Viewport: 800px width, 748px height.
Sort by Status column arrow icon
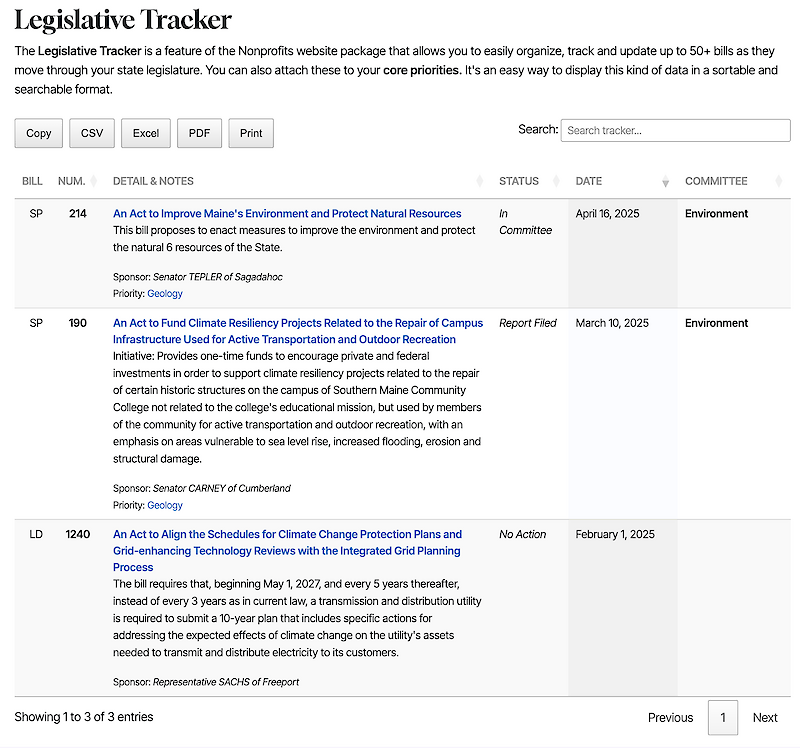tap(556, 181)
